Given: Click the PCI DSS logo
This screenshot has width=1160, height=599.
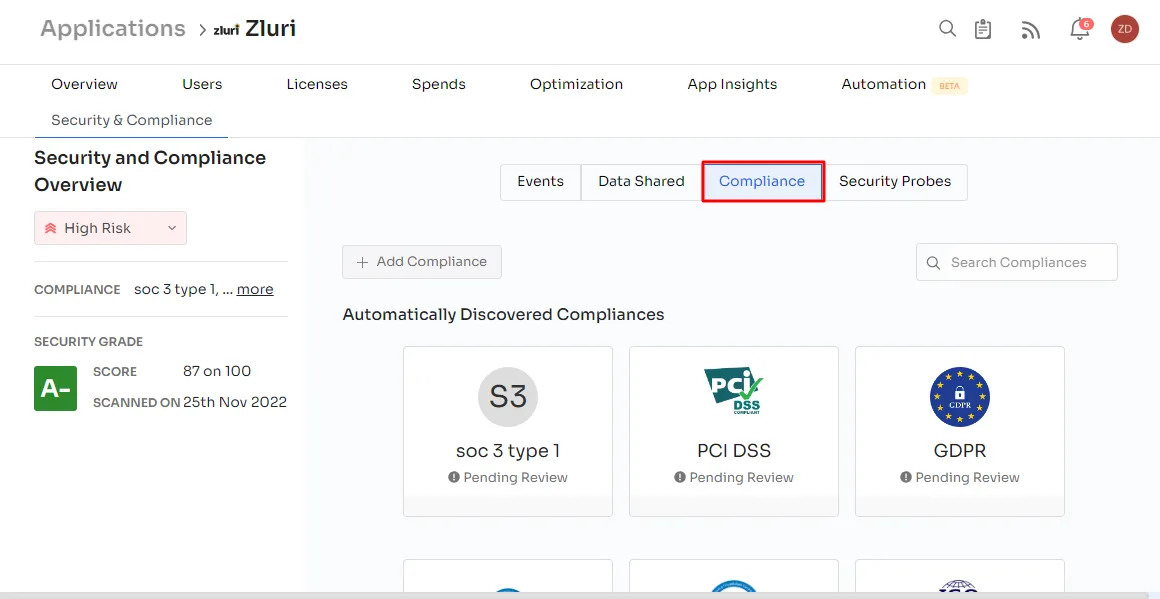Looking at the screenshot, I should click(734, 391).
